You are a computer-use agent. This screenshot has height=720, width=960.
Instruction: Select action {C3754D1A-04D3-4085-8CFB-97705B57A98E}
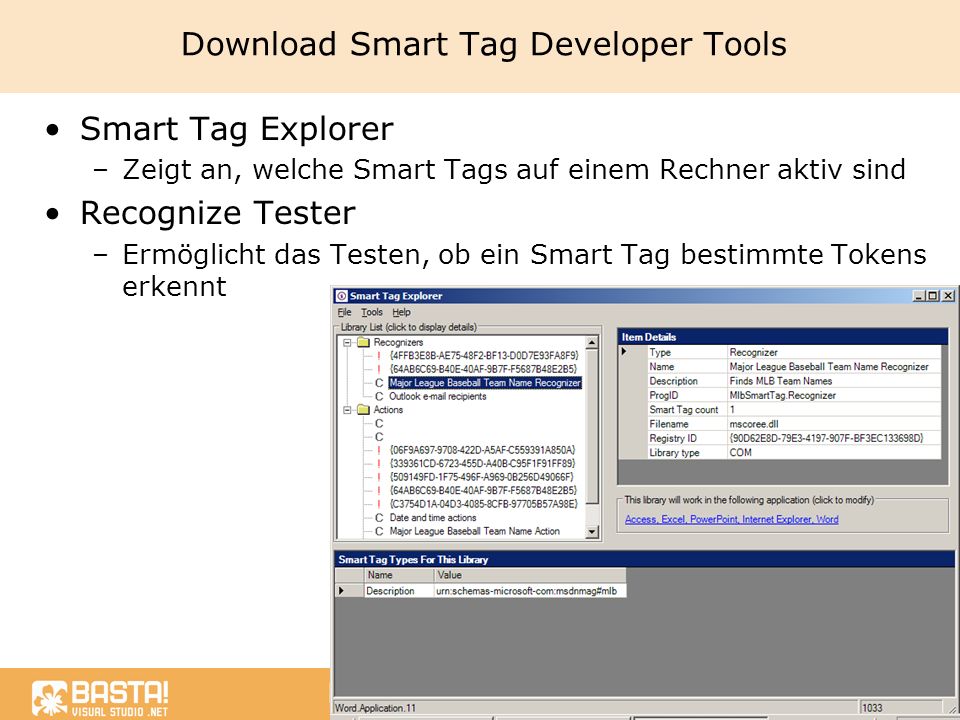point(484,504)
